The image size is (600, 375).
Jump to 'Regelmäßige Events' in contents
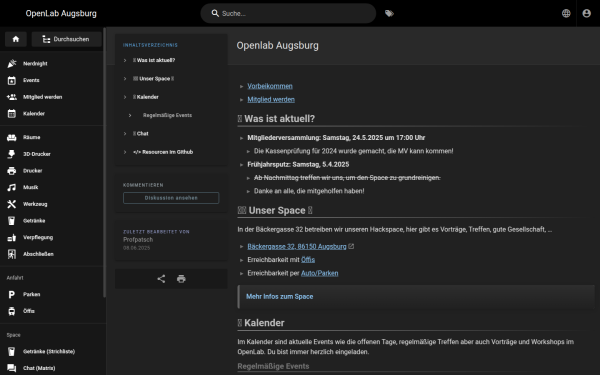[x=167, y=116]
